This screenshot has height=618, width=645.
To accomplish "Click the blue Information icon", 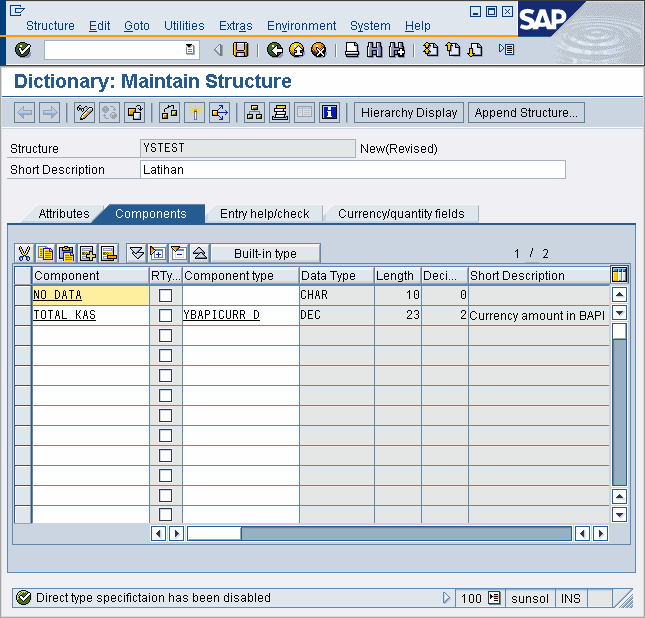I will 329,112.
